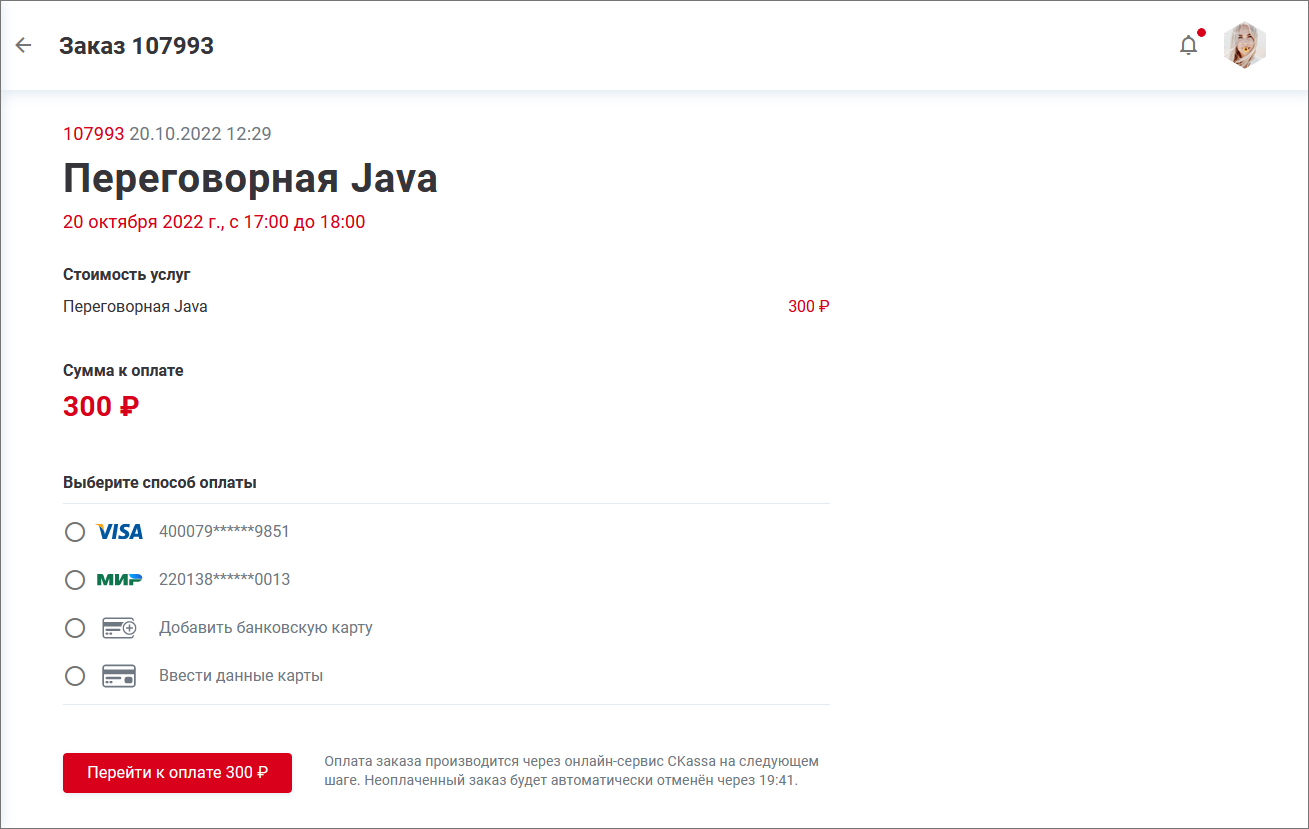Click the Переговорная Java heading
Screen dimensions: 1309x829
pos(250,179)
